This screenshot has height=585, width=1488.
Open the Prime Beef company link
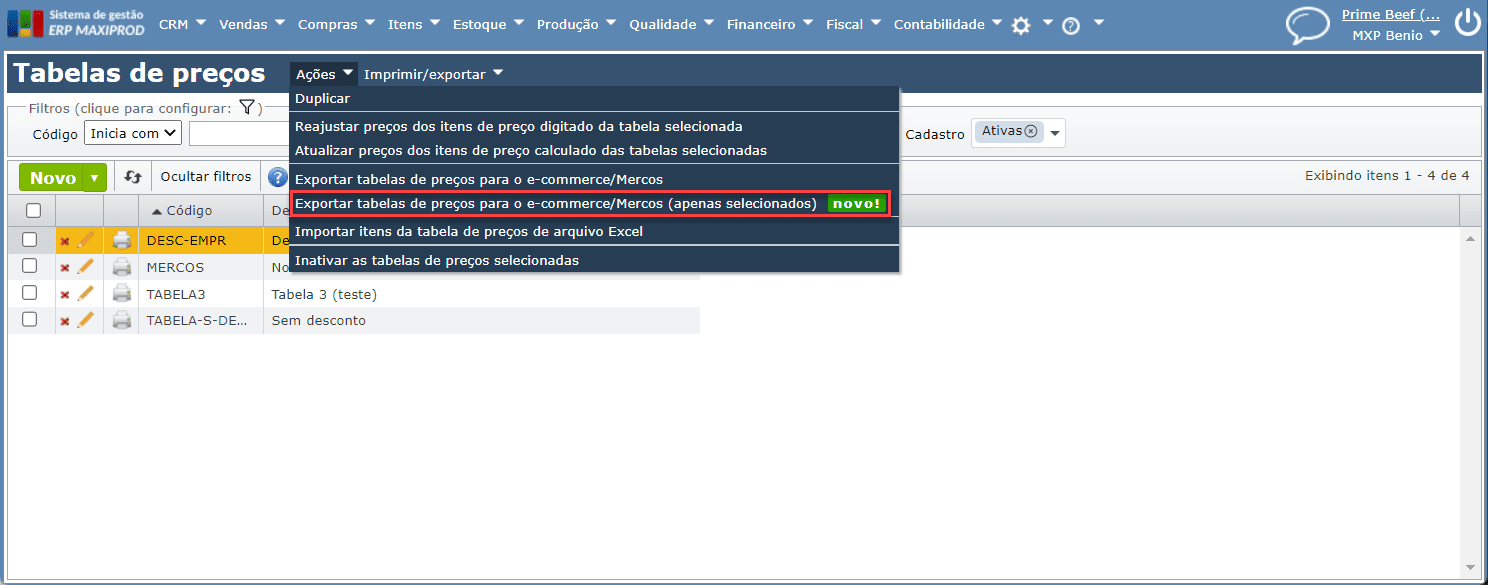click(x=1391, y=14)
